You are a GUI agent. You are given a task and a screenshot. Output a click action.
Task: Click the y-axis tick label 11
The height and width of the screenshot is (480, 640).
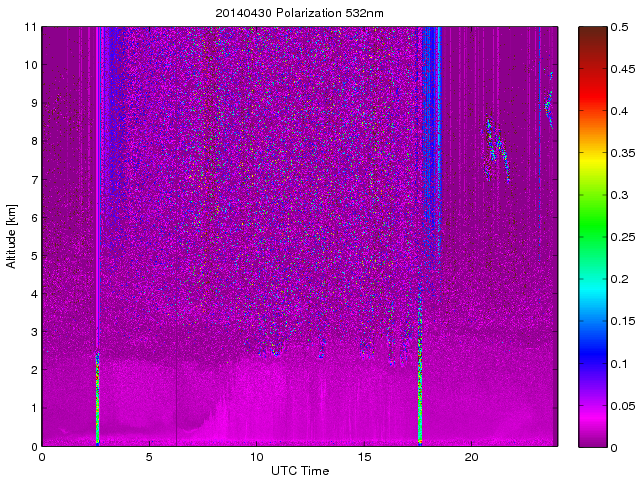(30, 27)
